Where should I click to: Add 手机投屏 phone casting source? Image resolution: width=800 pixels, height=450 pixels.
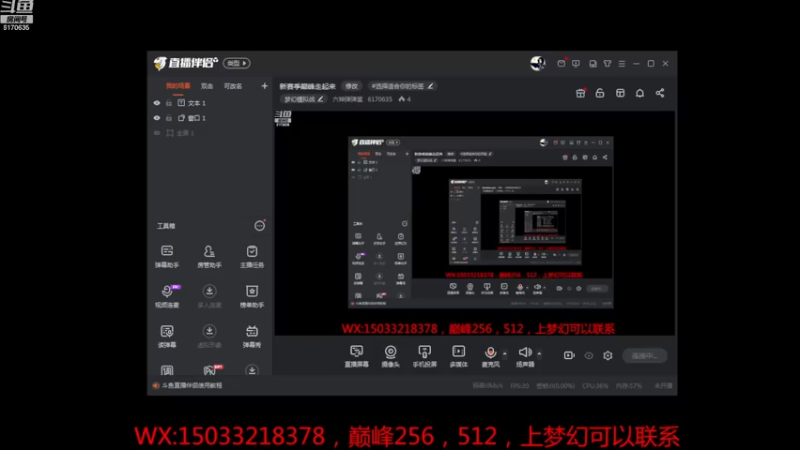[424, 356]
